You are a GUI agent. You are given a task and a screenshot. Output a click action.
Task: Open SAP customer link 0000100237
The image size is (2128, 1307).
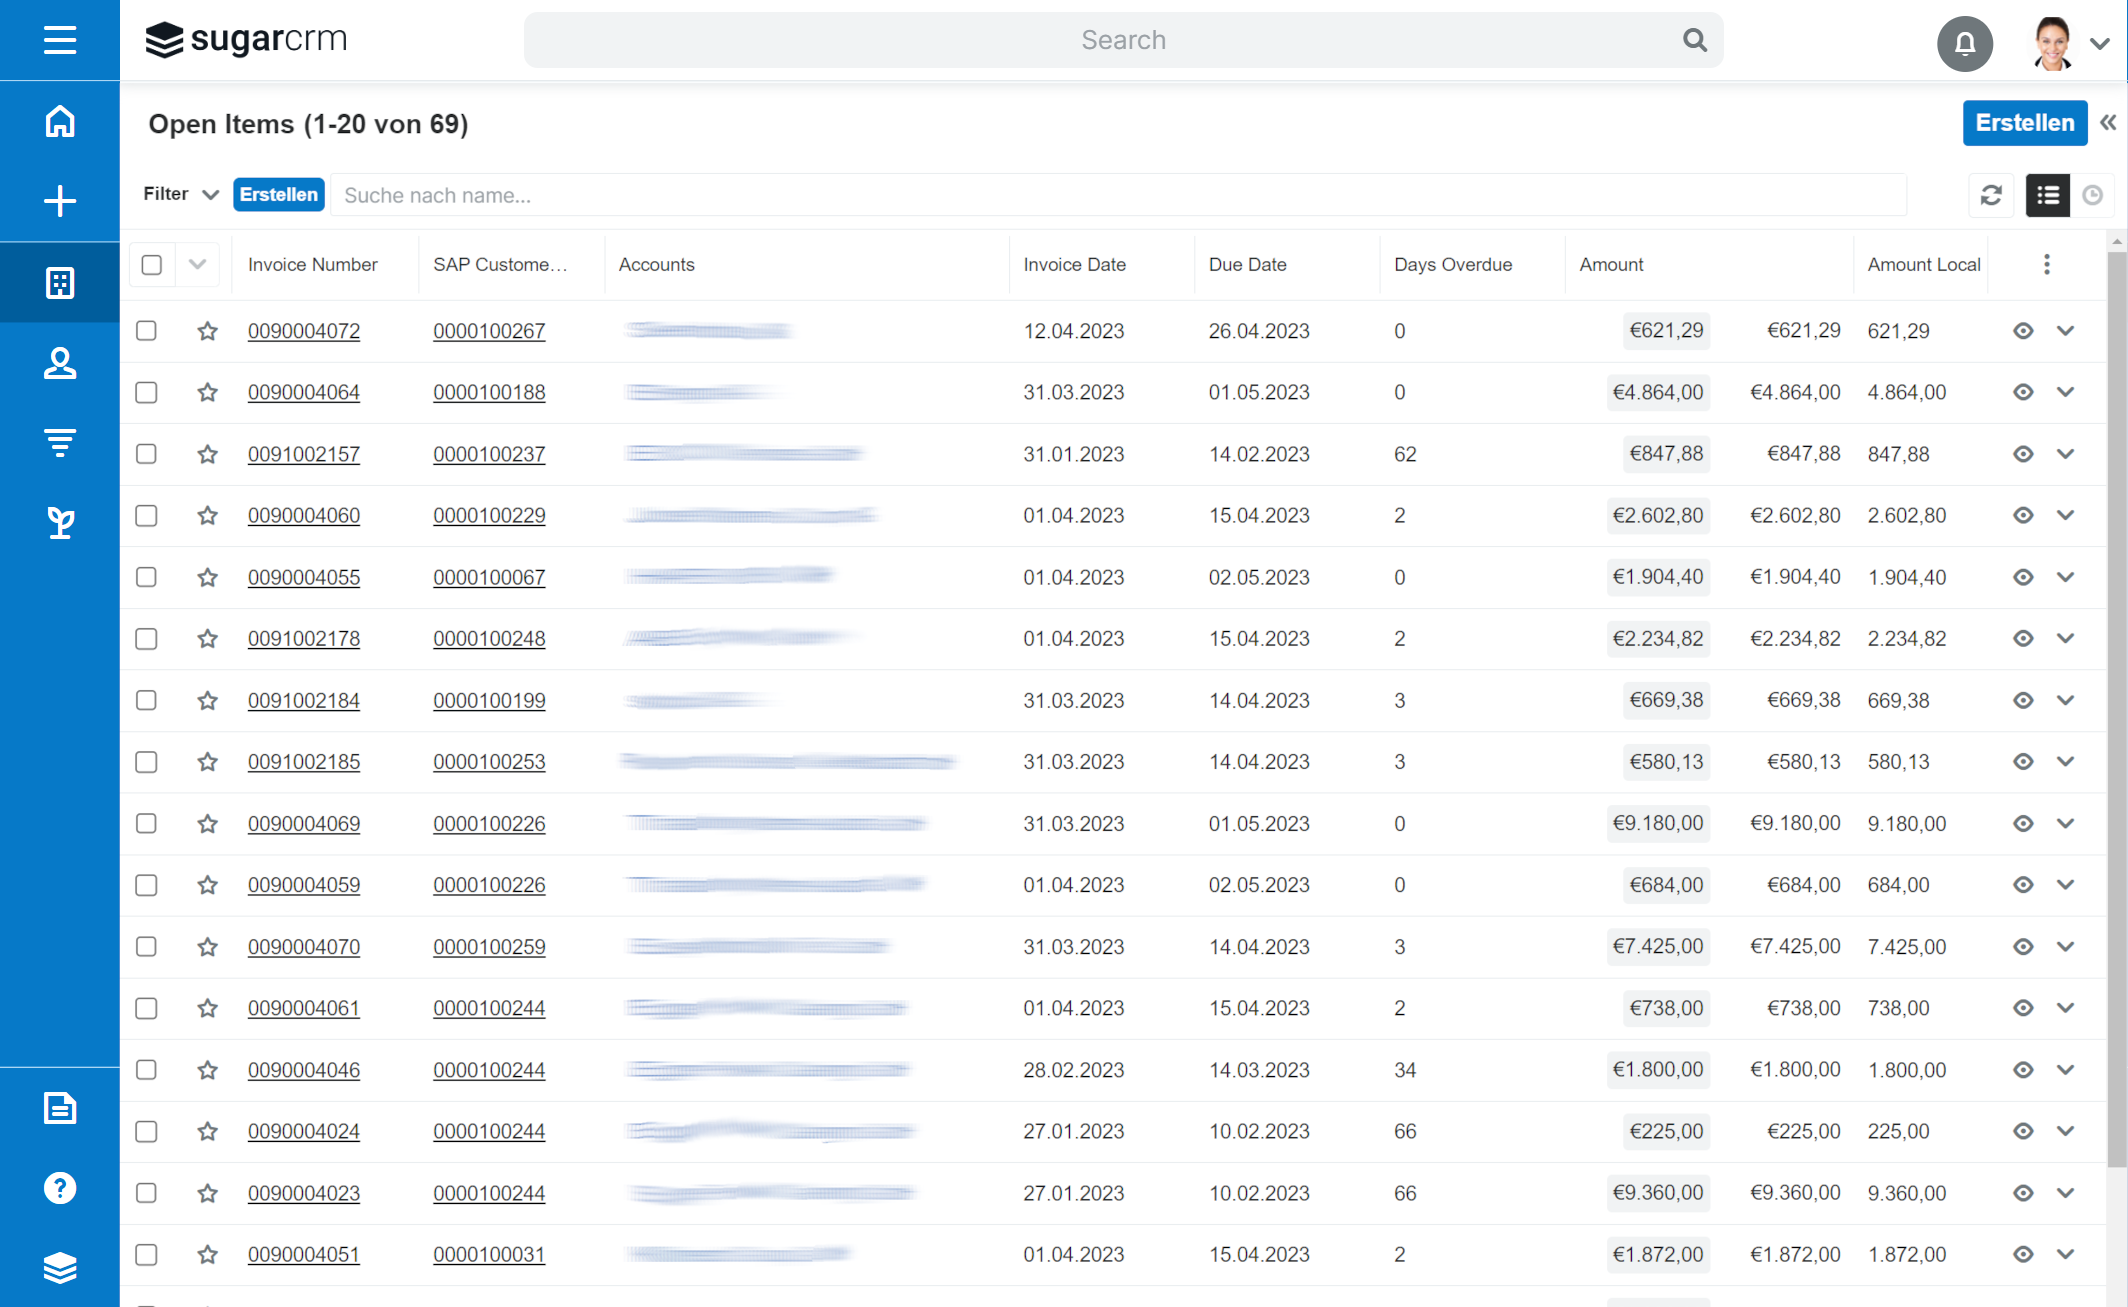click(489, 454)
